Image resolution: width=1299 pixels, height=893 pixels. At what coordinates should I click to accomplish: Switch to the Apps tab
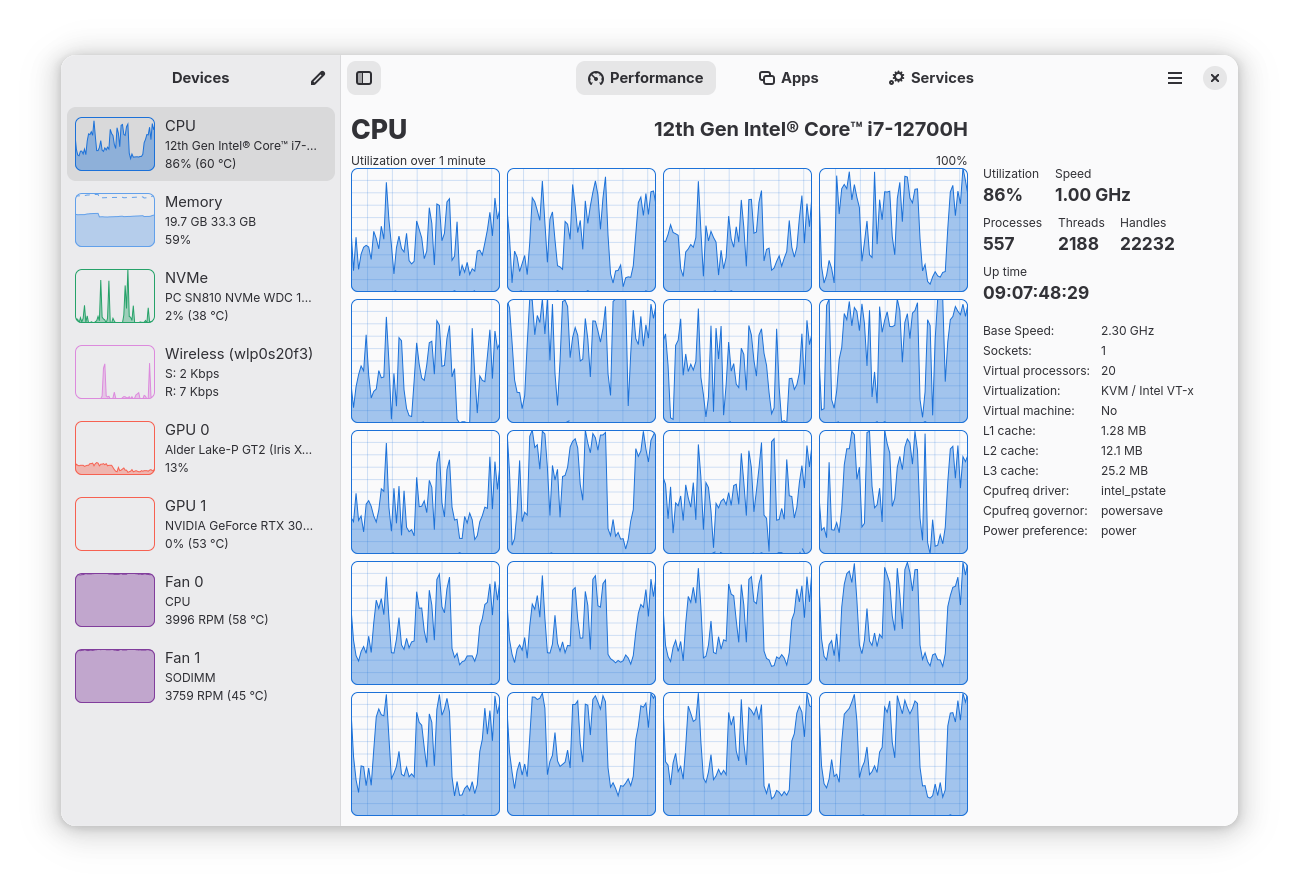788,78
